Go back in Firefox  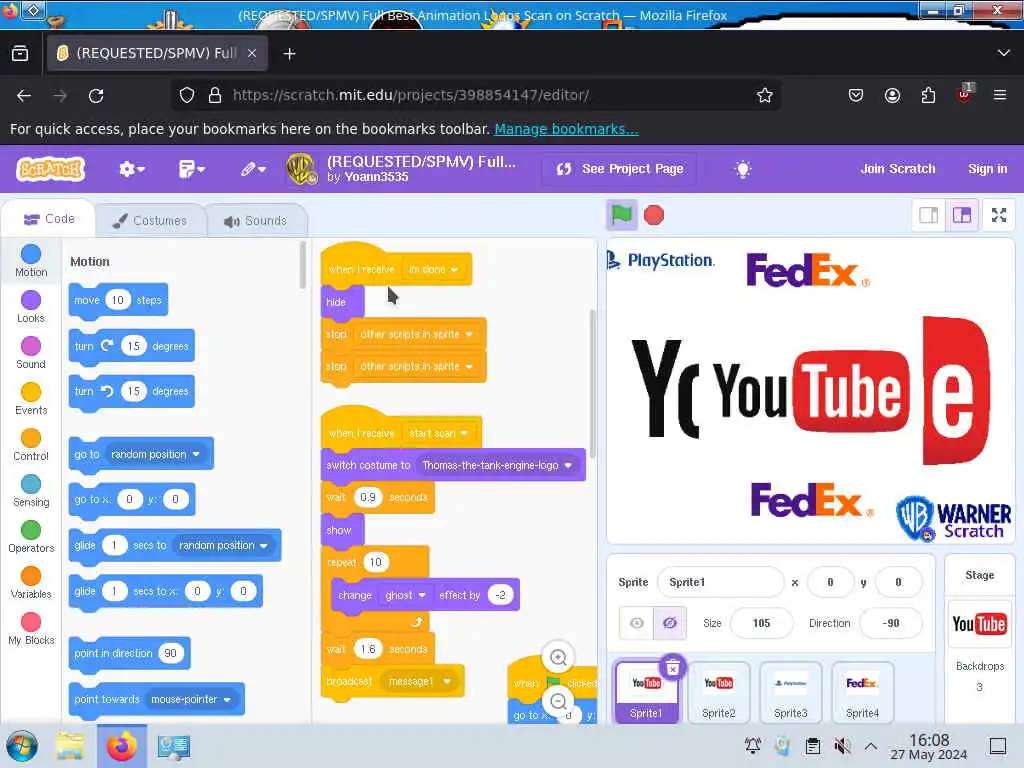point(24,95)
